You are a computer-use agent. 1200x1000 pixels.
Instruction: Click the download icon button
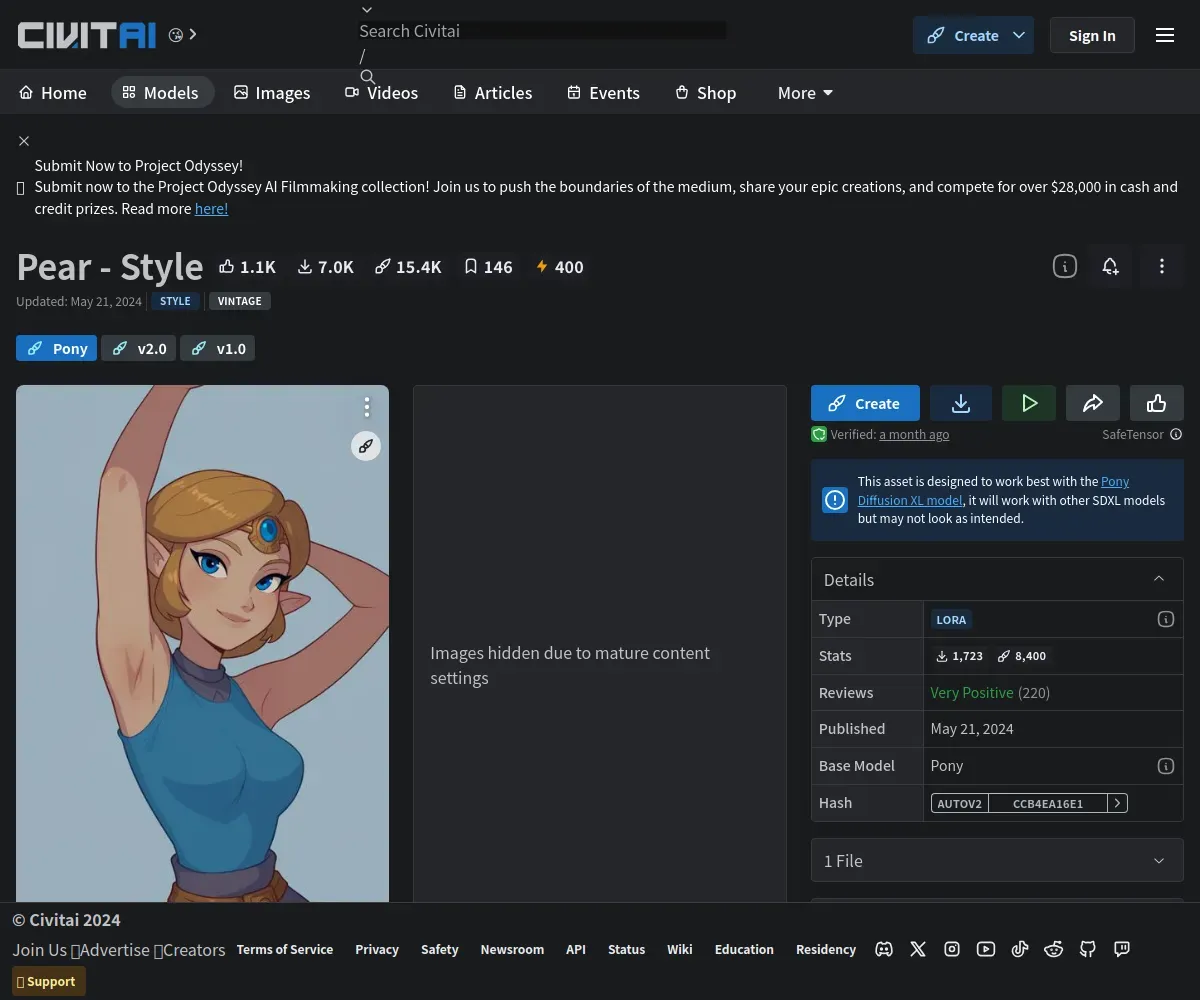[x=960, y=403]
